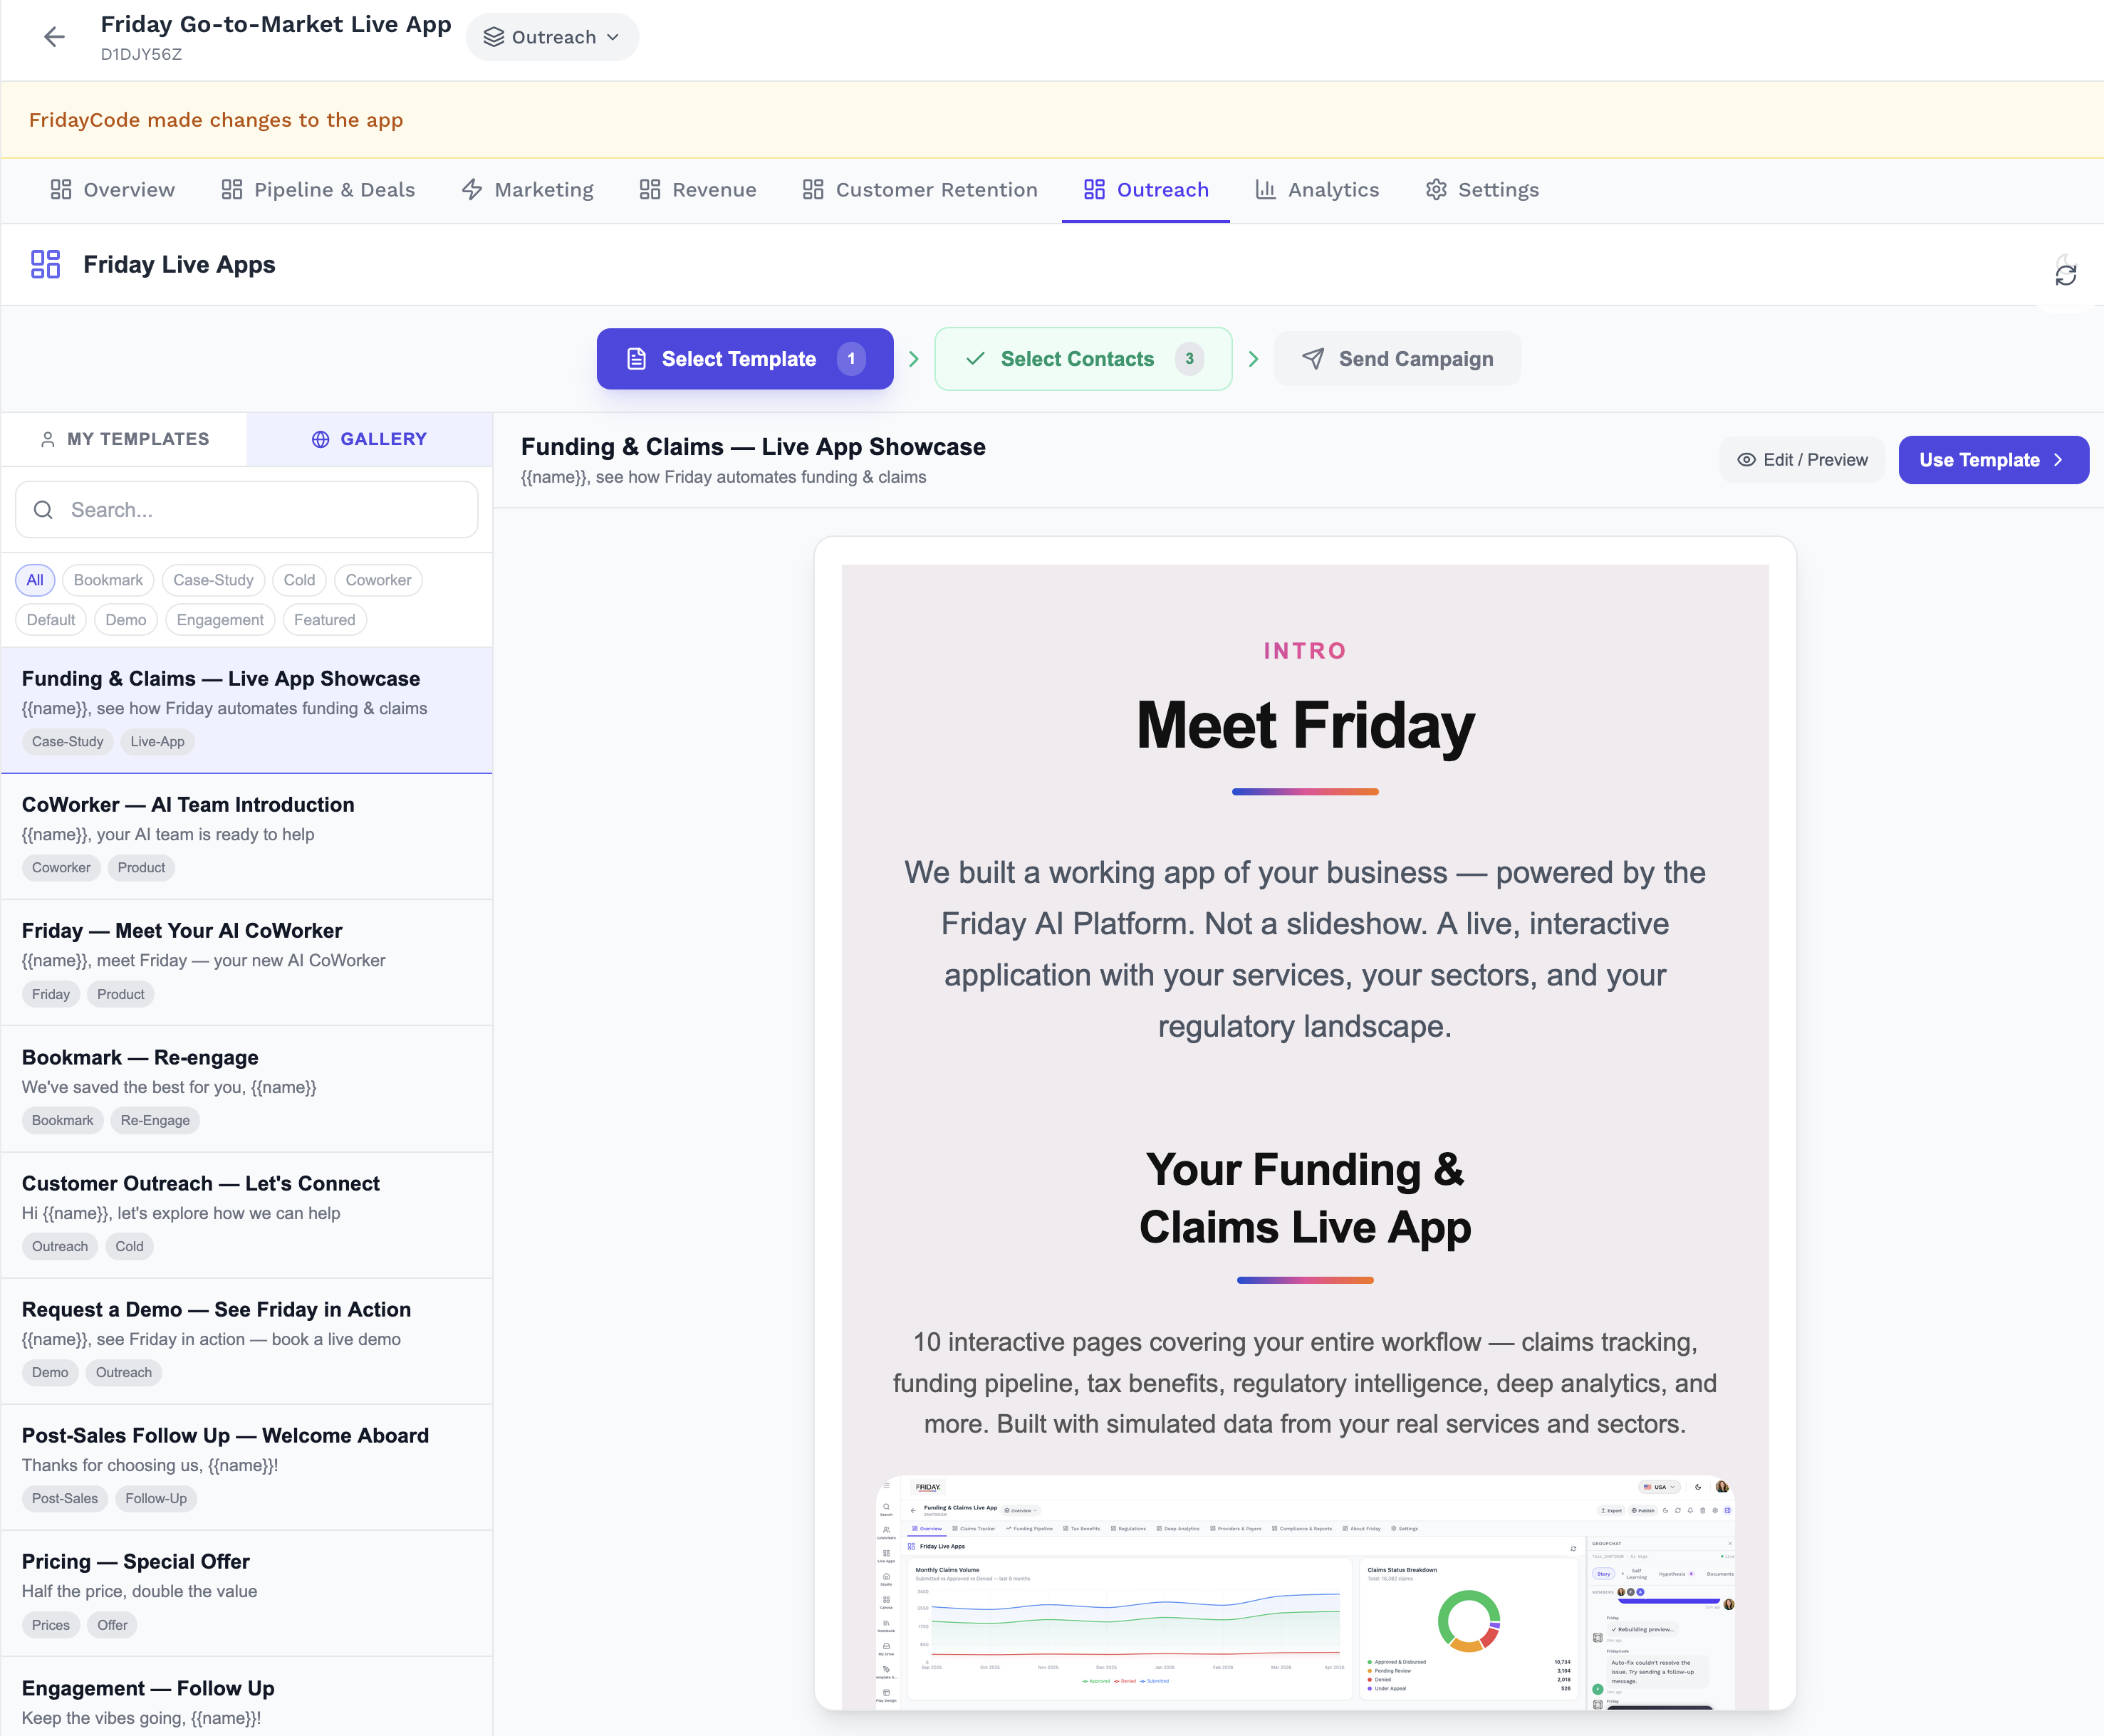
Task: Open the Overview tab
Action: (x=113, y=190)
